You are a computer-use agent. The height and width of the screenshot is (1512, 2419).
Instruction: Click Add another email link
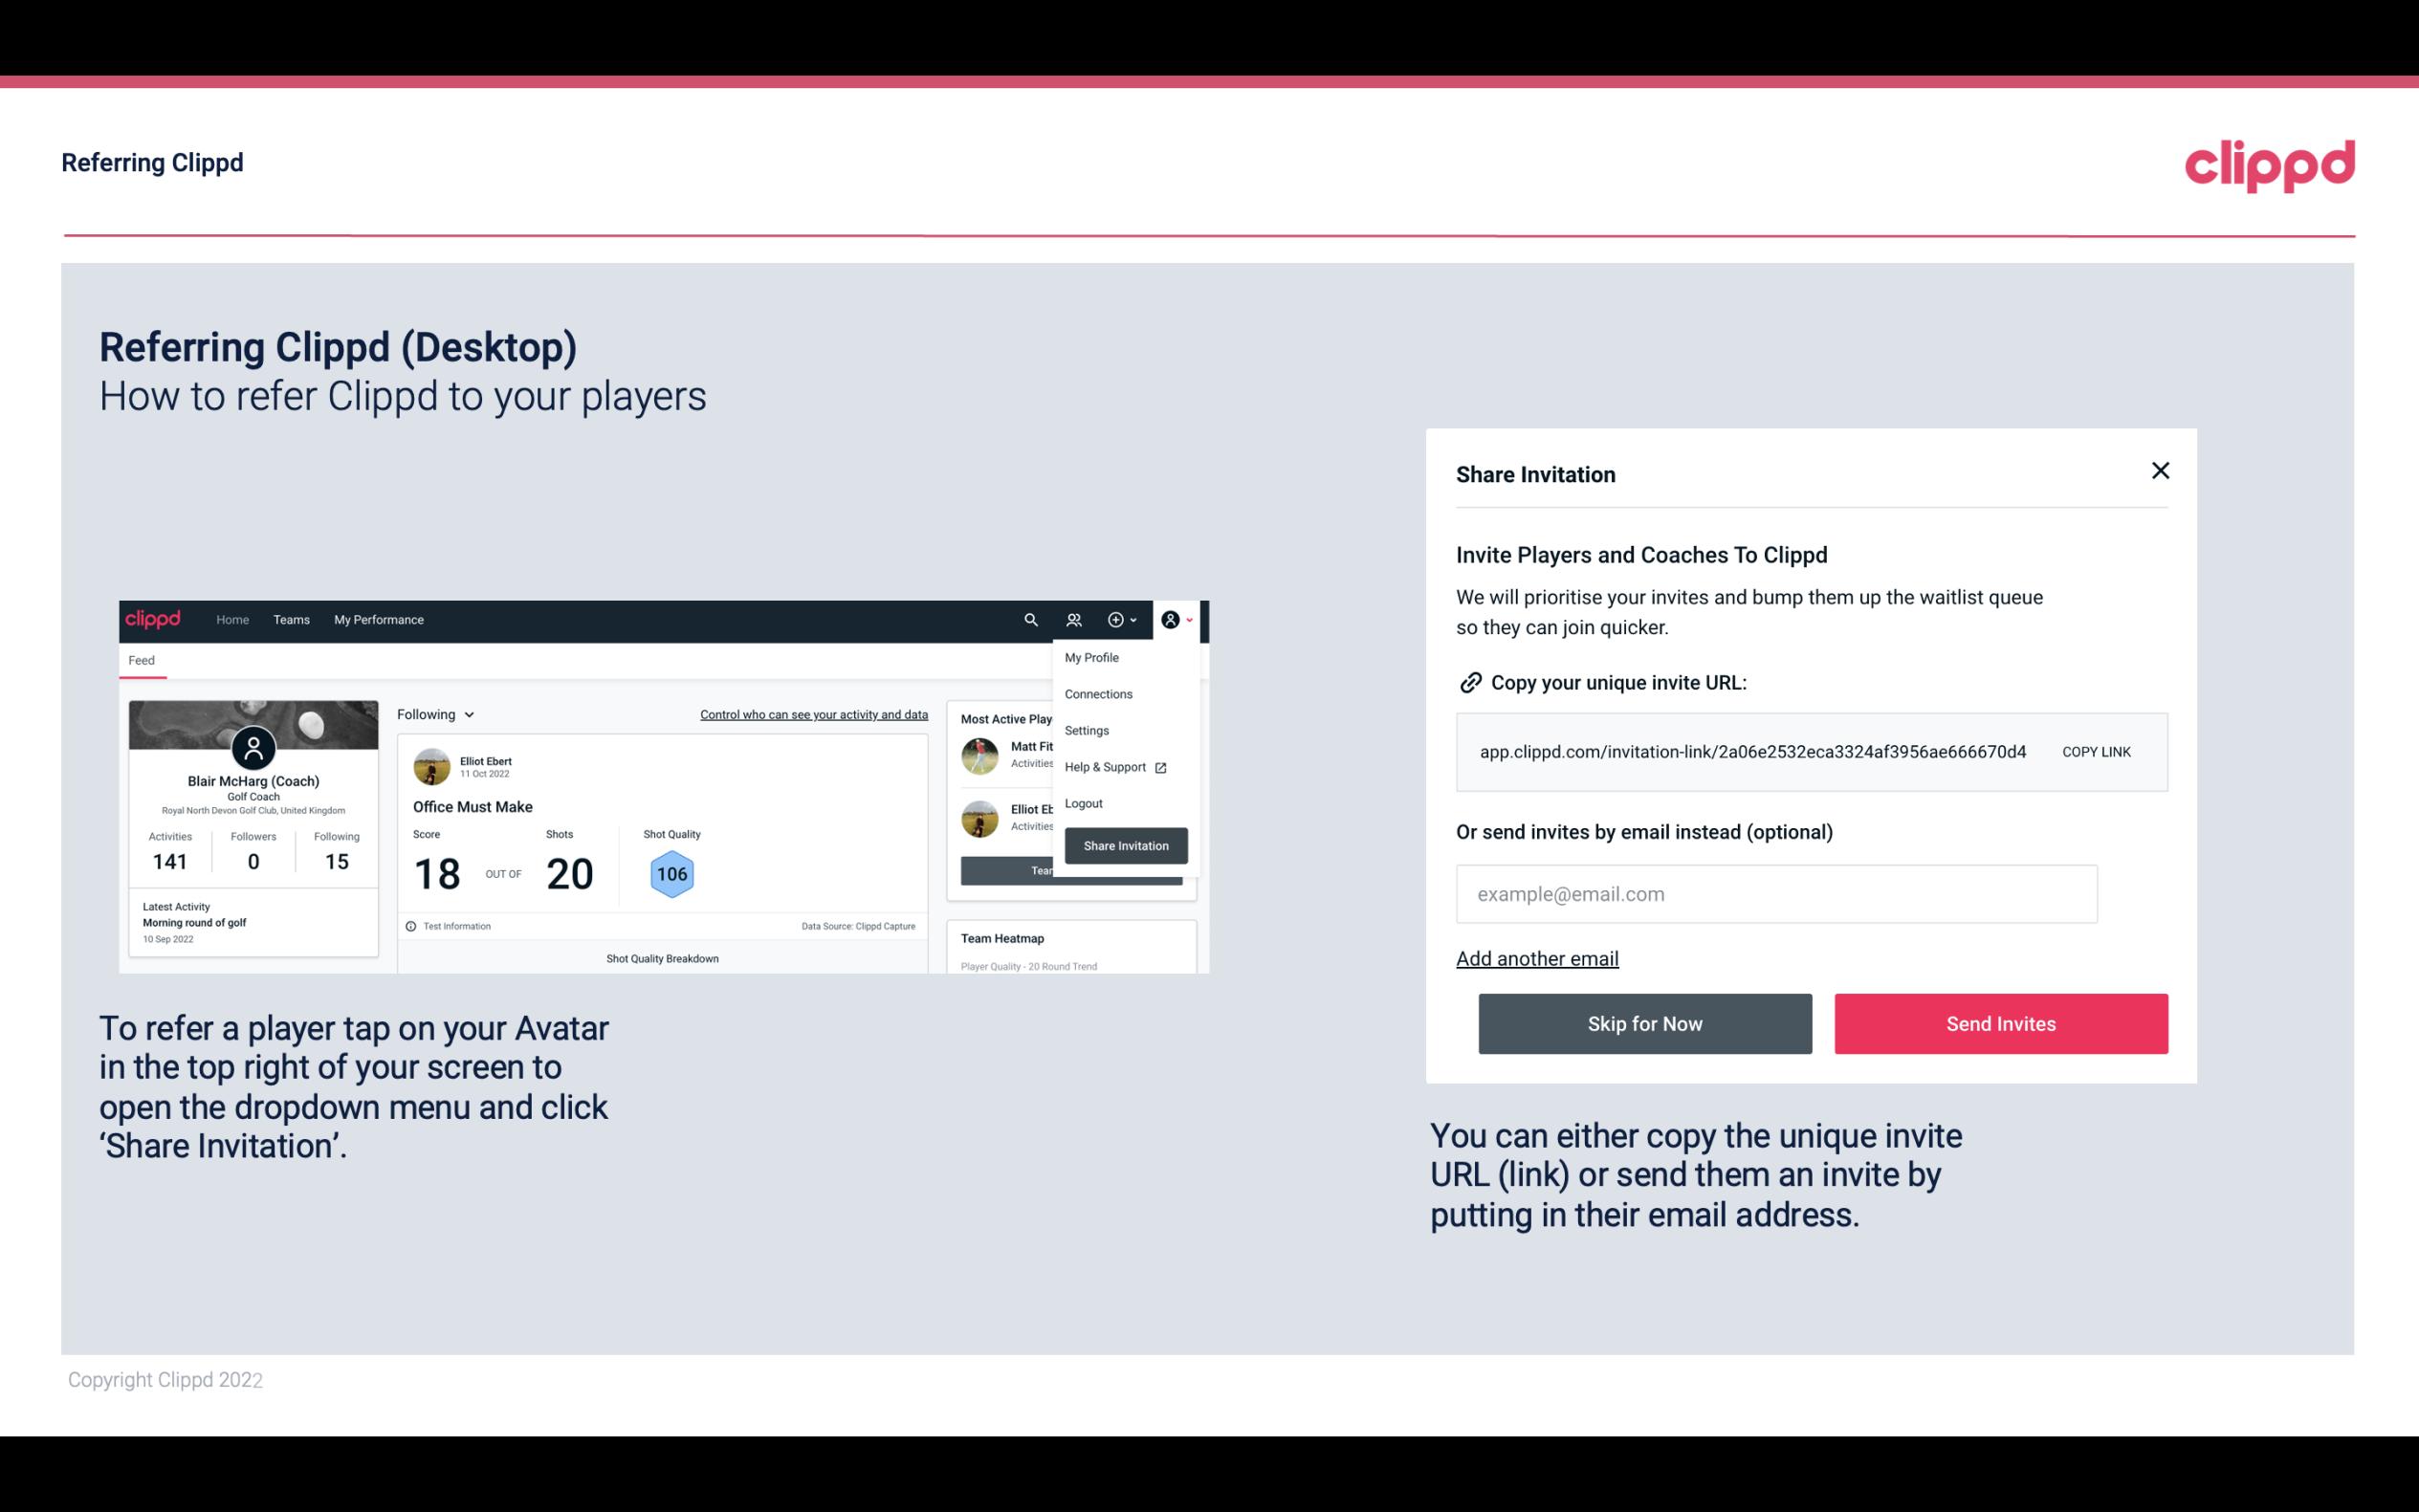pos(1536,958)
